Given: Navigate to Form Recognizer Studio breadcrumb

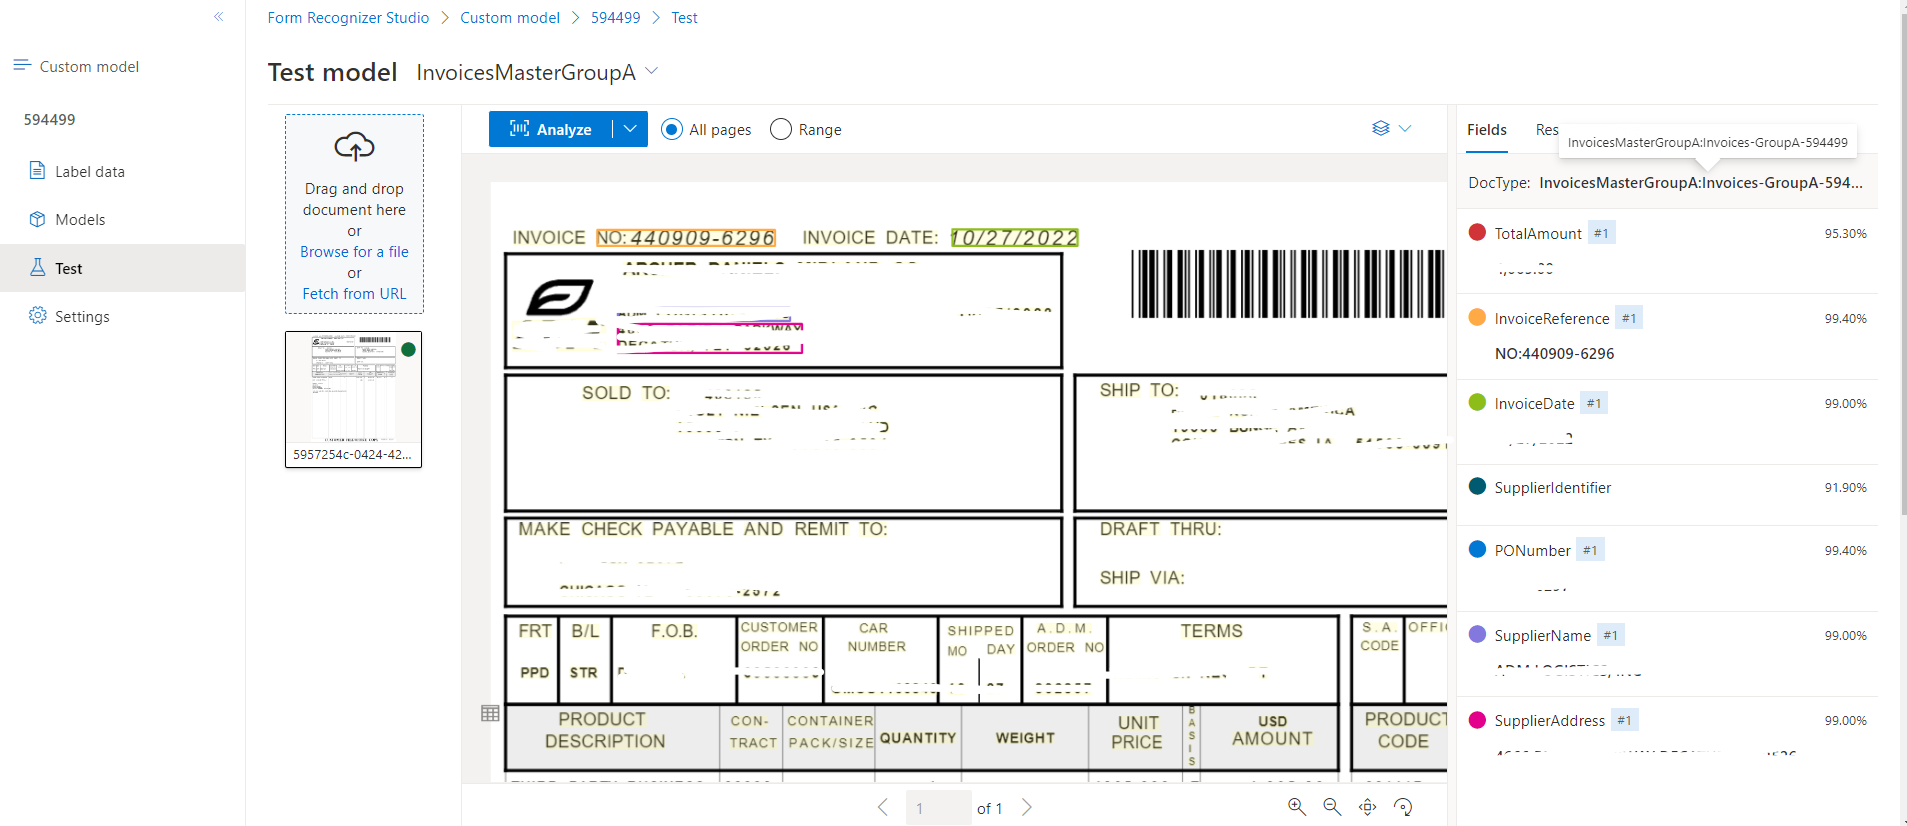Looking at the screenshot, I should pos(348,18).
